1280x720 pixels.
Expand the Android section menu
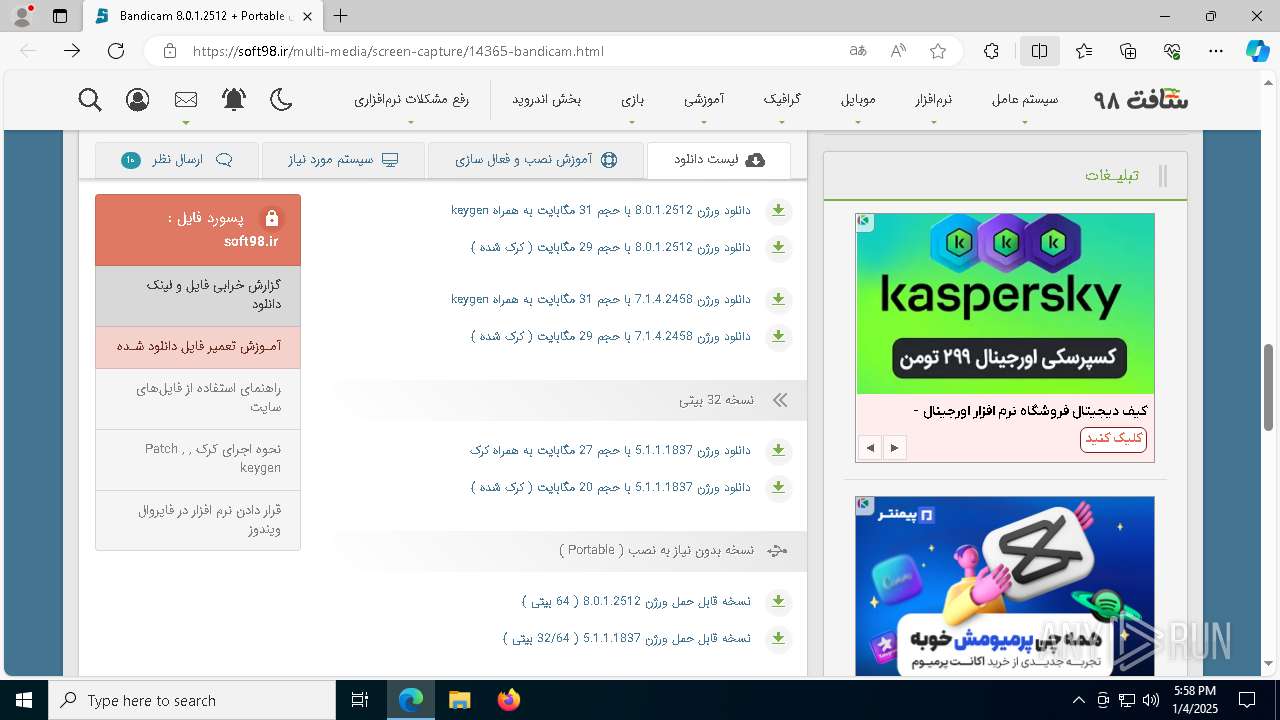547,100
